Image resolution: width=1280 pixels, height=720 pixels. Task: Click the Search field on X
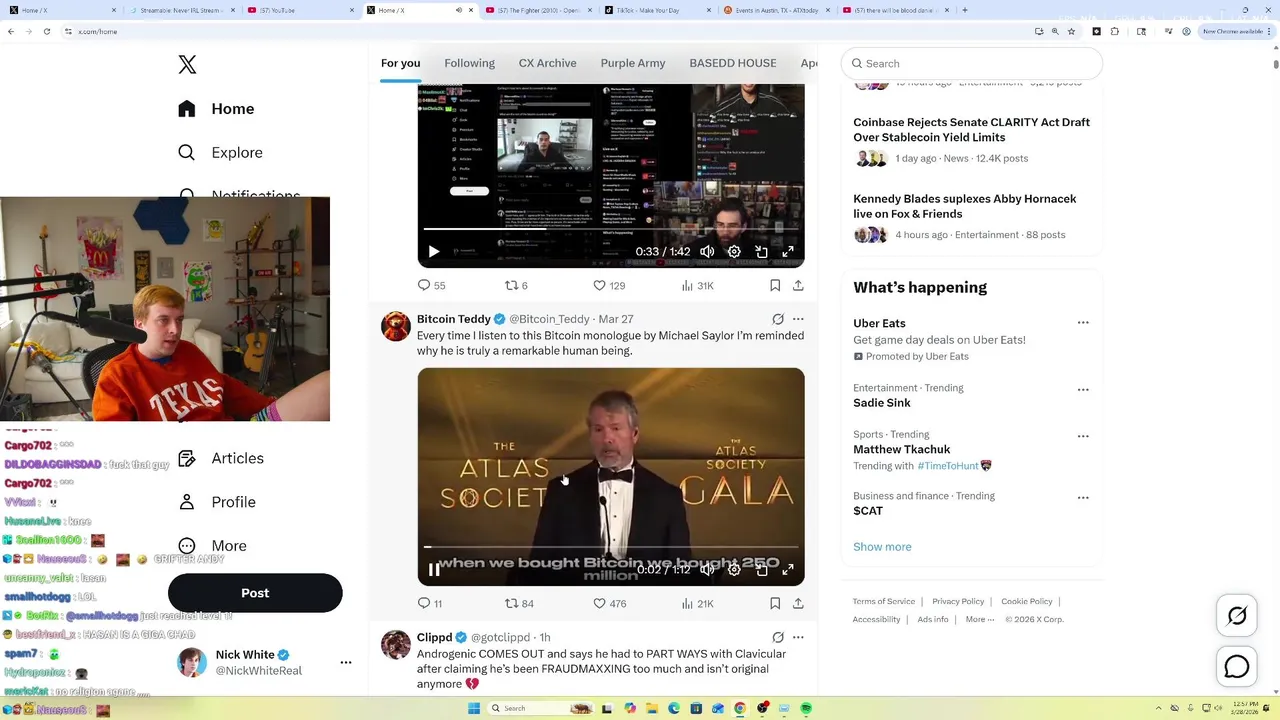972,63
